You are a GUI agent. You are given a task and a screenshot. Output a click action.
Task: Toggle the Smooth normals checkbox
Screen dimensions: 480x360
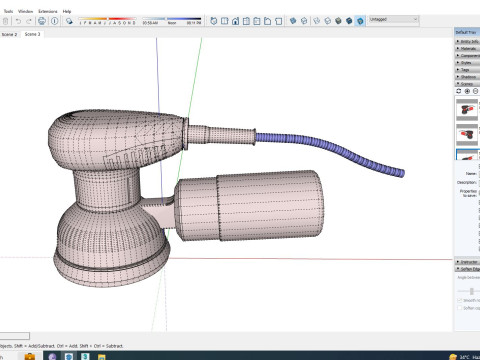click(460, 300)
